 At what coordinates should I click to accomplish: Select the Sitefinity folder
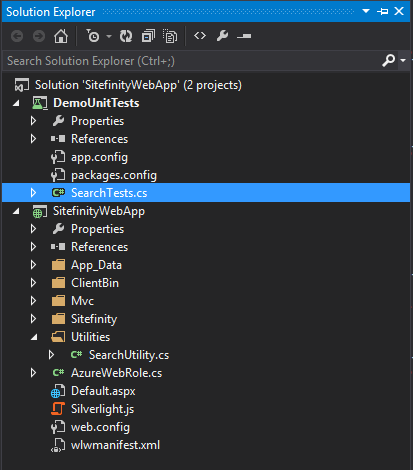pyautogui.click(x=94, y=319)
